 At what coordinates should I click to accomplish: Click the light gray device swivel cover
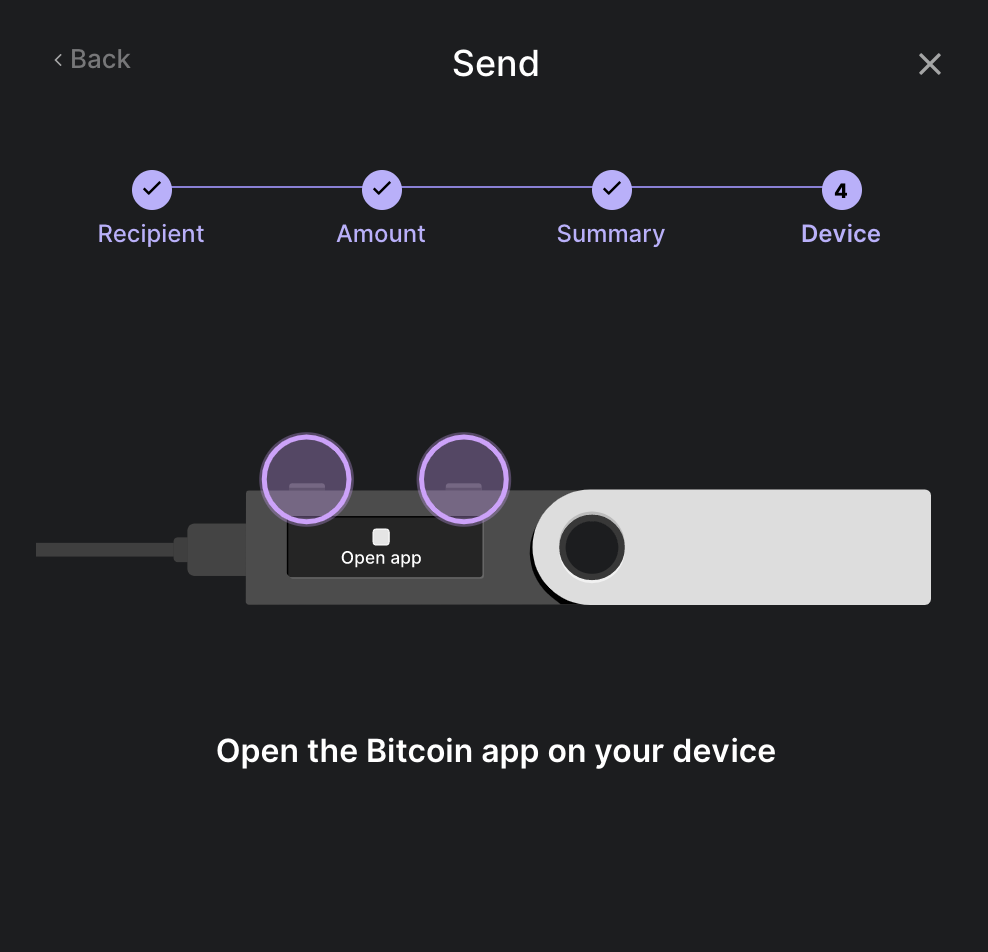(732, 547)
